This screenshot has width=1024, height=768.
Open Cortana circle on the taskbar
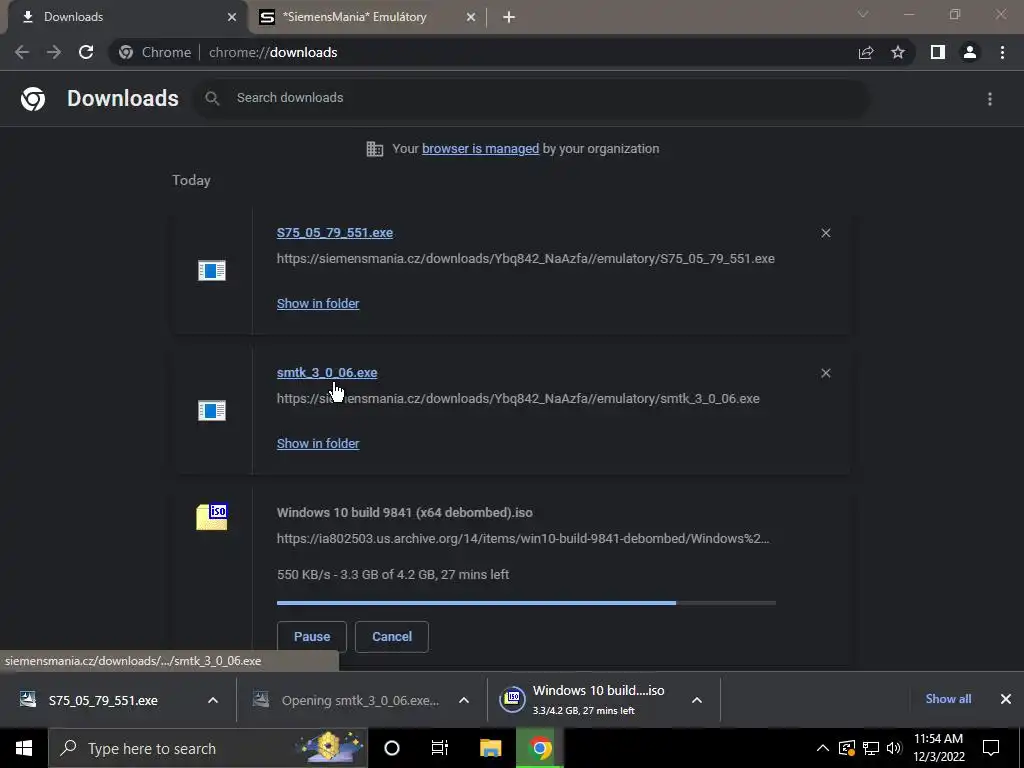(x=392, y=748)
